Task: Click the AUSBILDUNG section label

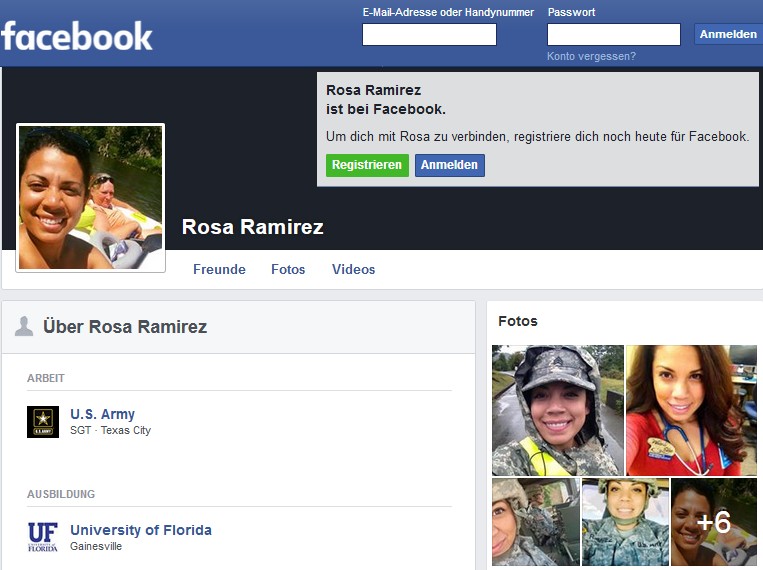Action: tap(61, 494)
